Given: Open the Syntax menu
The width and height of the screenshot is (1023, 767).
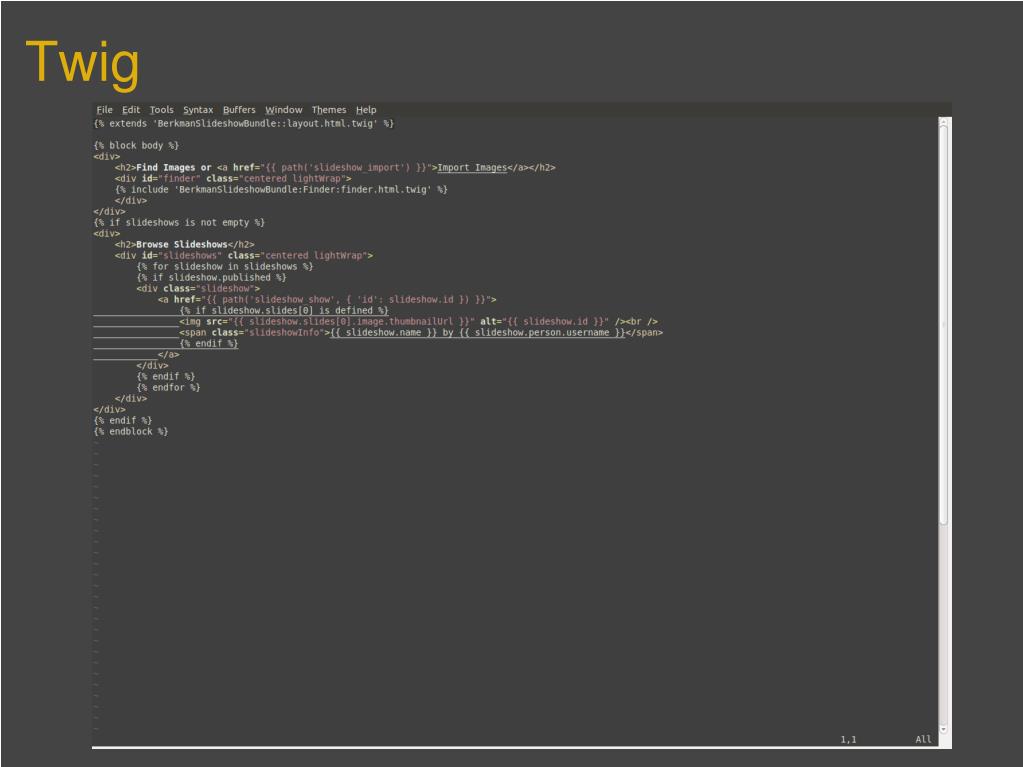Looking at the screenshot, I should point(198,110).
